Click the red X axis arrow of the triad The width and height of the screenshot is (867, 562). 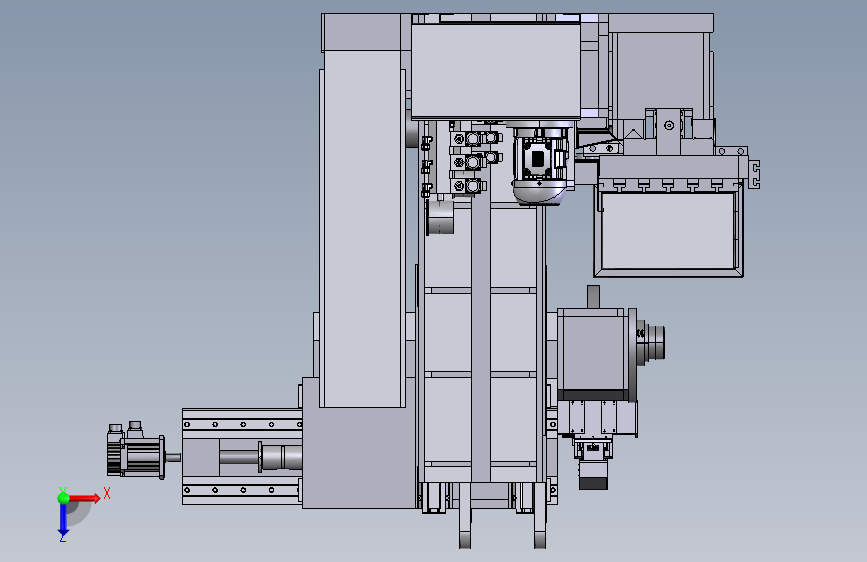[85, 498]
